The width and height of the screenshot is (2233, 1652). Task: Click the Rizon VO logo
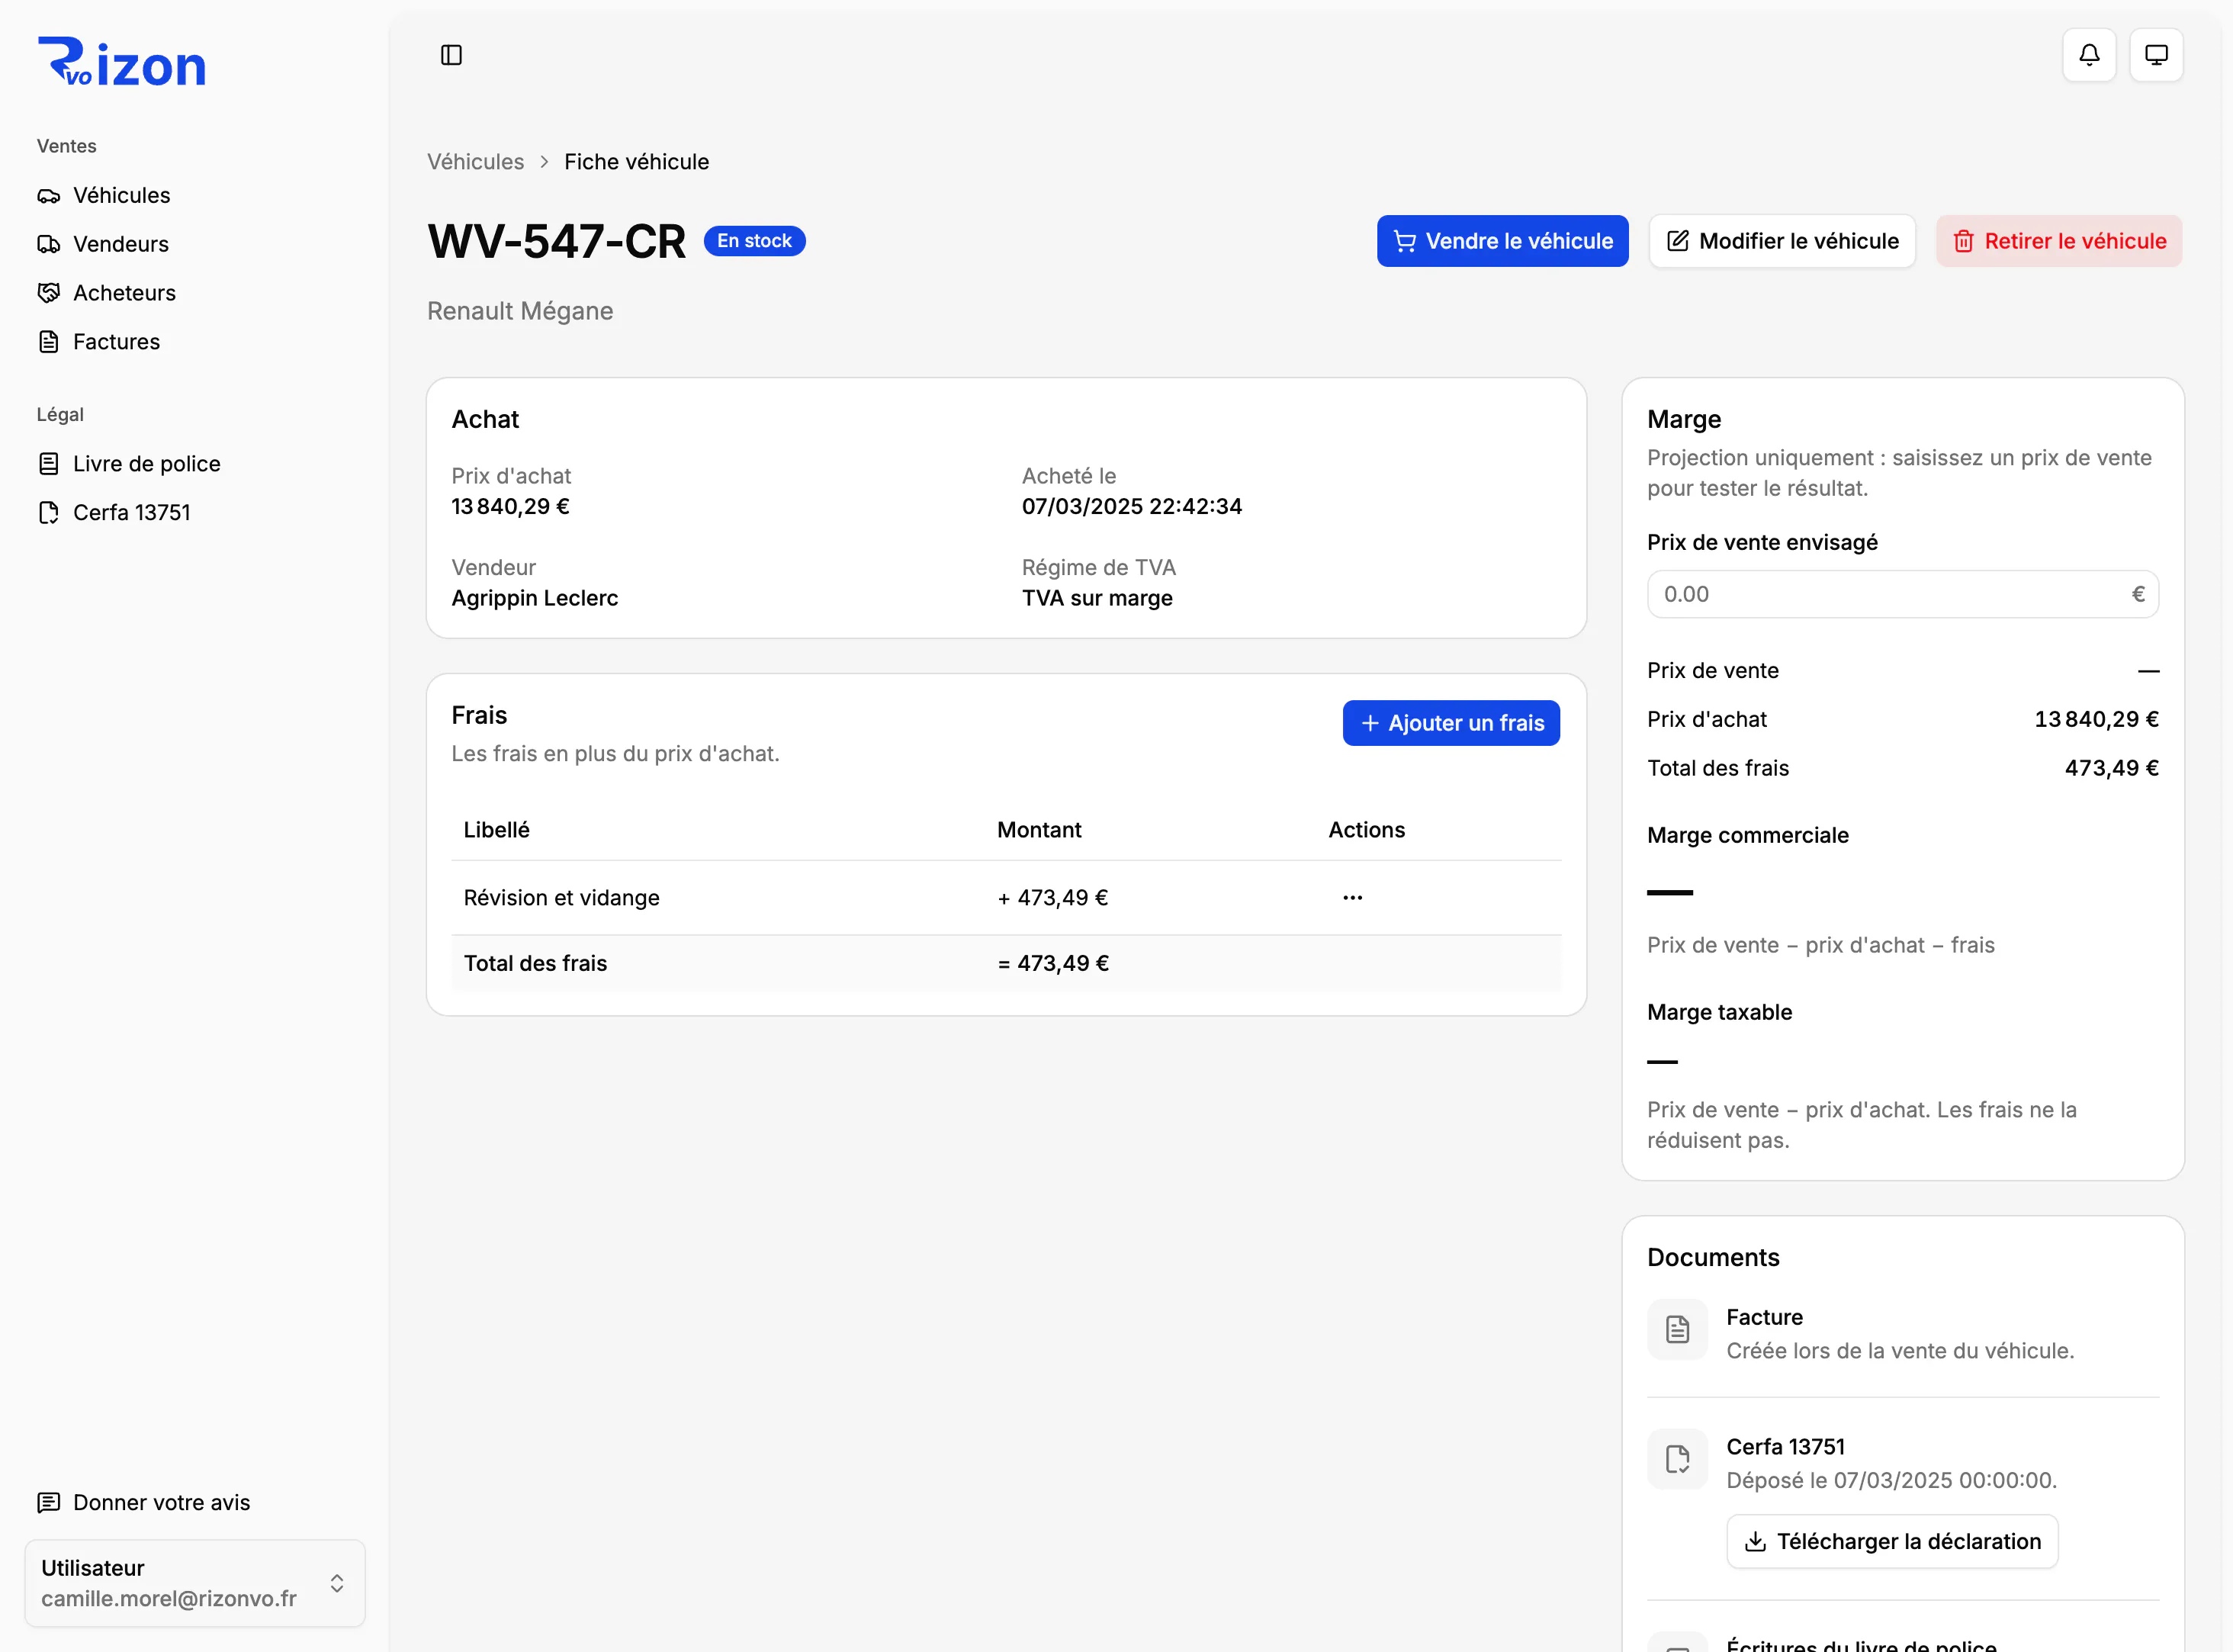pyautogui.click(x=121, y=62)
